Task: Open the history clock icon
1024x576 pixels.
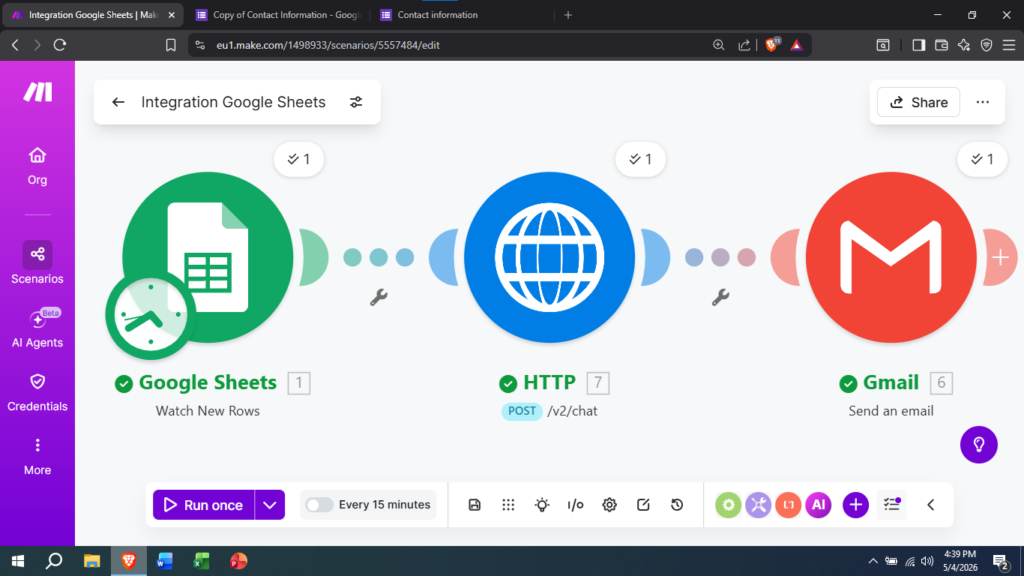Action: pos(677,505)
